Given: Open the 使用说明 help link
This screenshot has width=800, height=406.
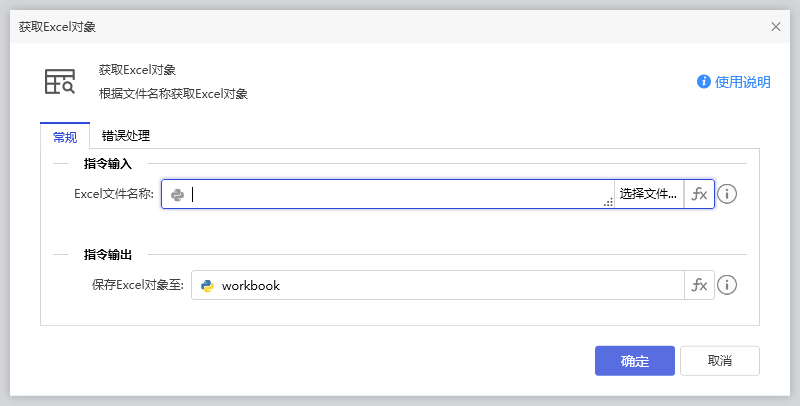Looking at the screenshot, I should point(743,82).
